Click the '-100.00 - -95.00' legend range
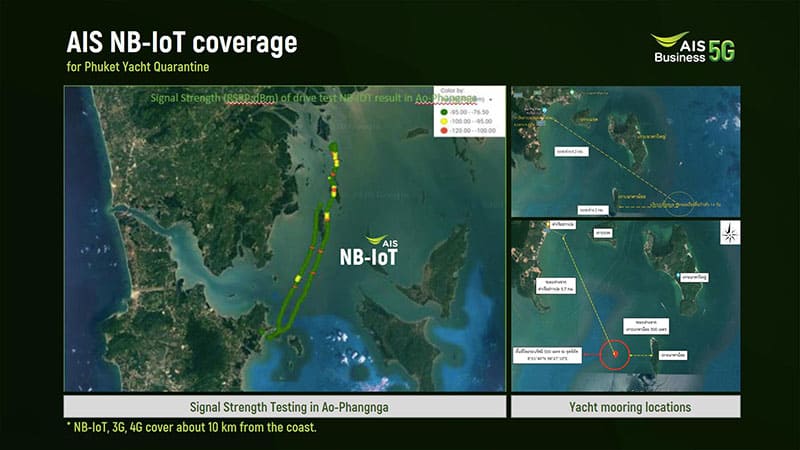The width and height of the screenshot is (800, 450). pos(470,121)
